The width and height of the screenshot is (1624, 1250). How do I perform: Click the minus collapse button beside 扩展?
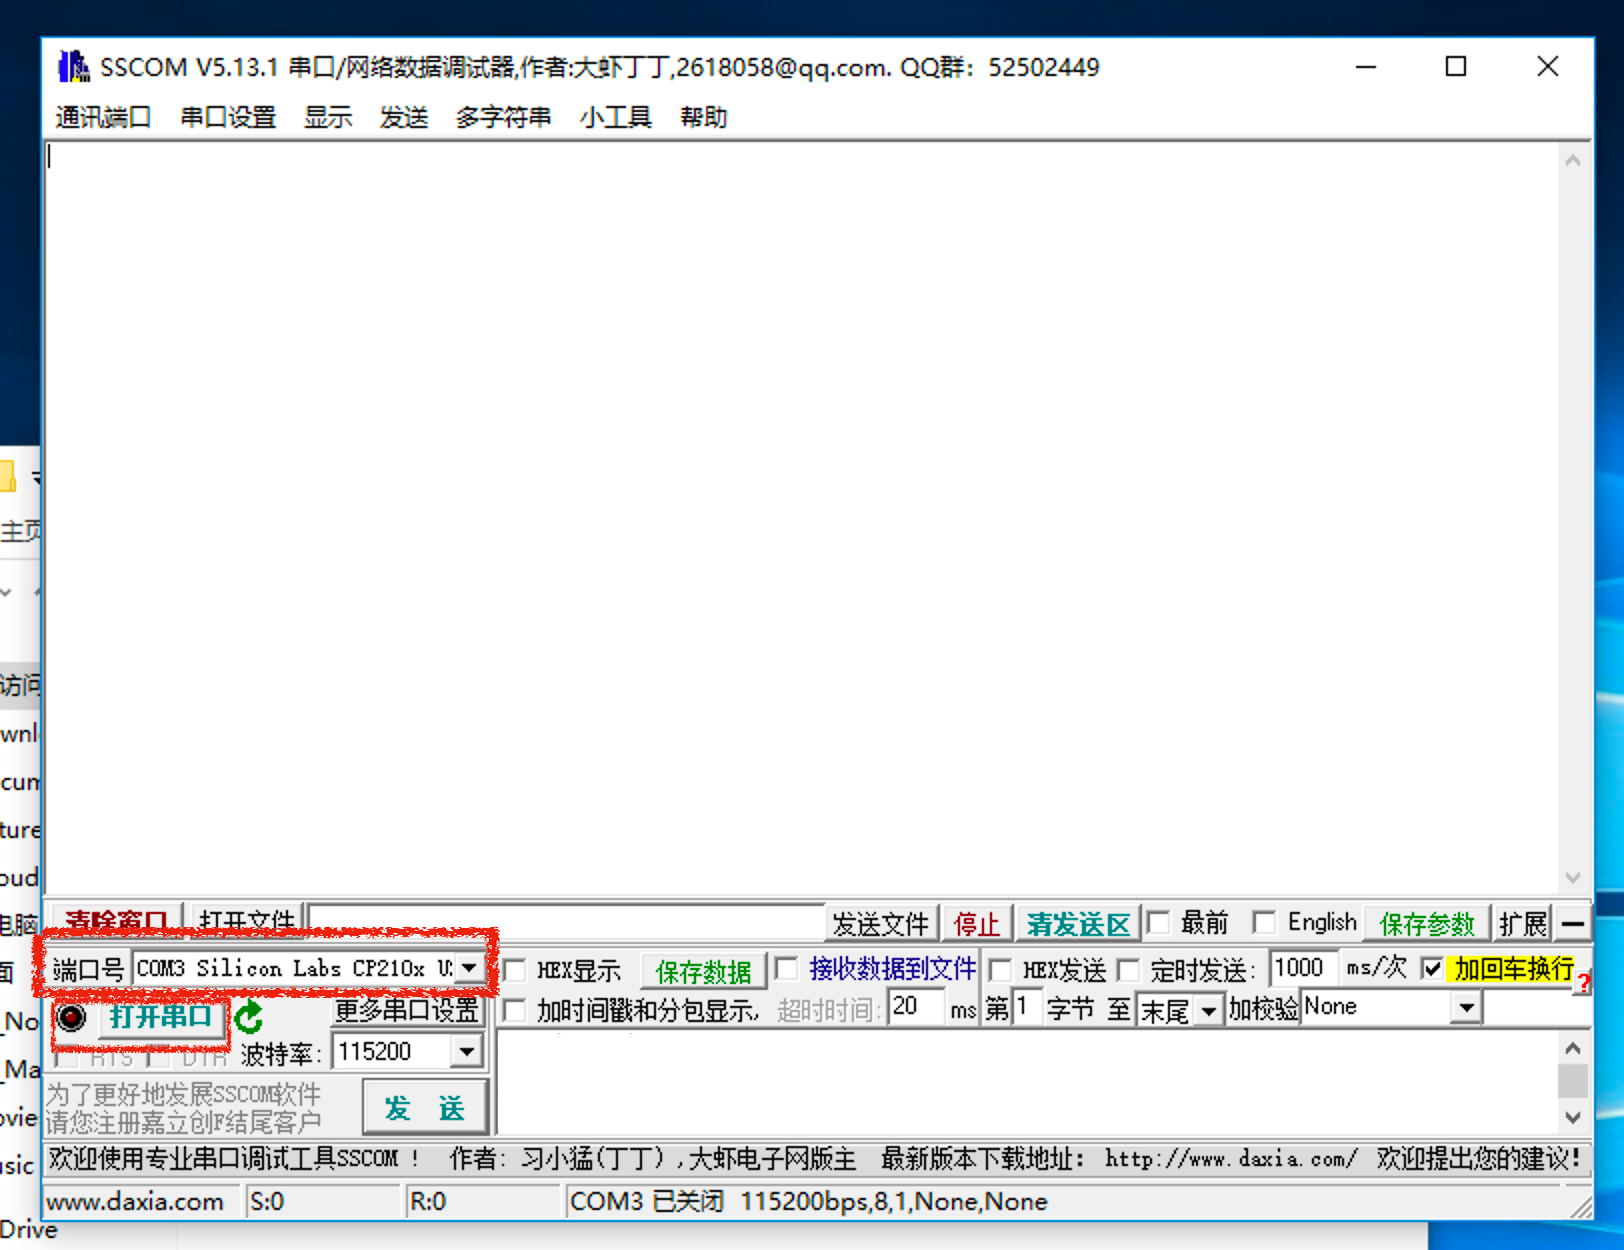[x=1572, y=924]
